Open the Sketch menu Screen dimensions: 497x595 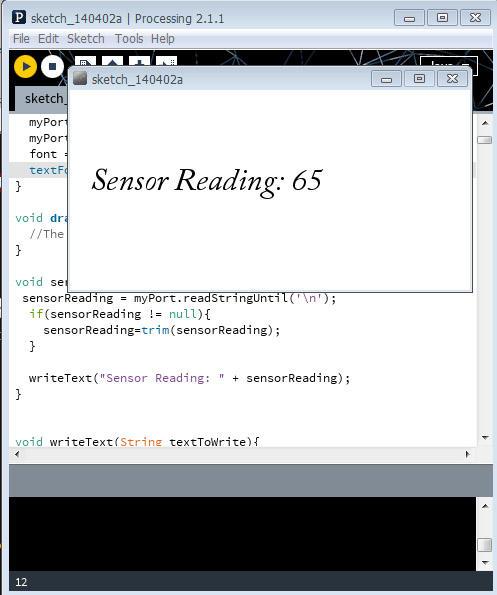86,39
